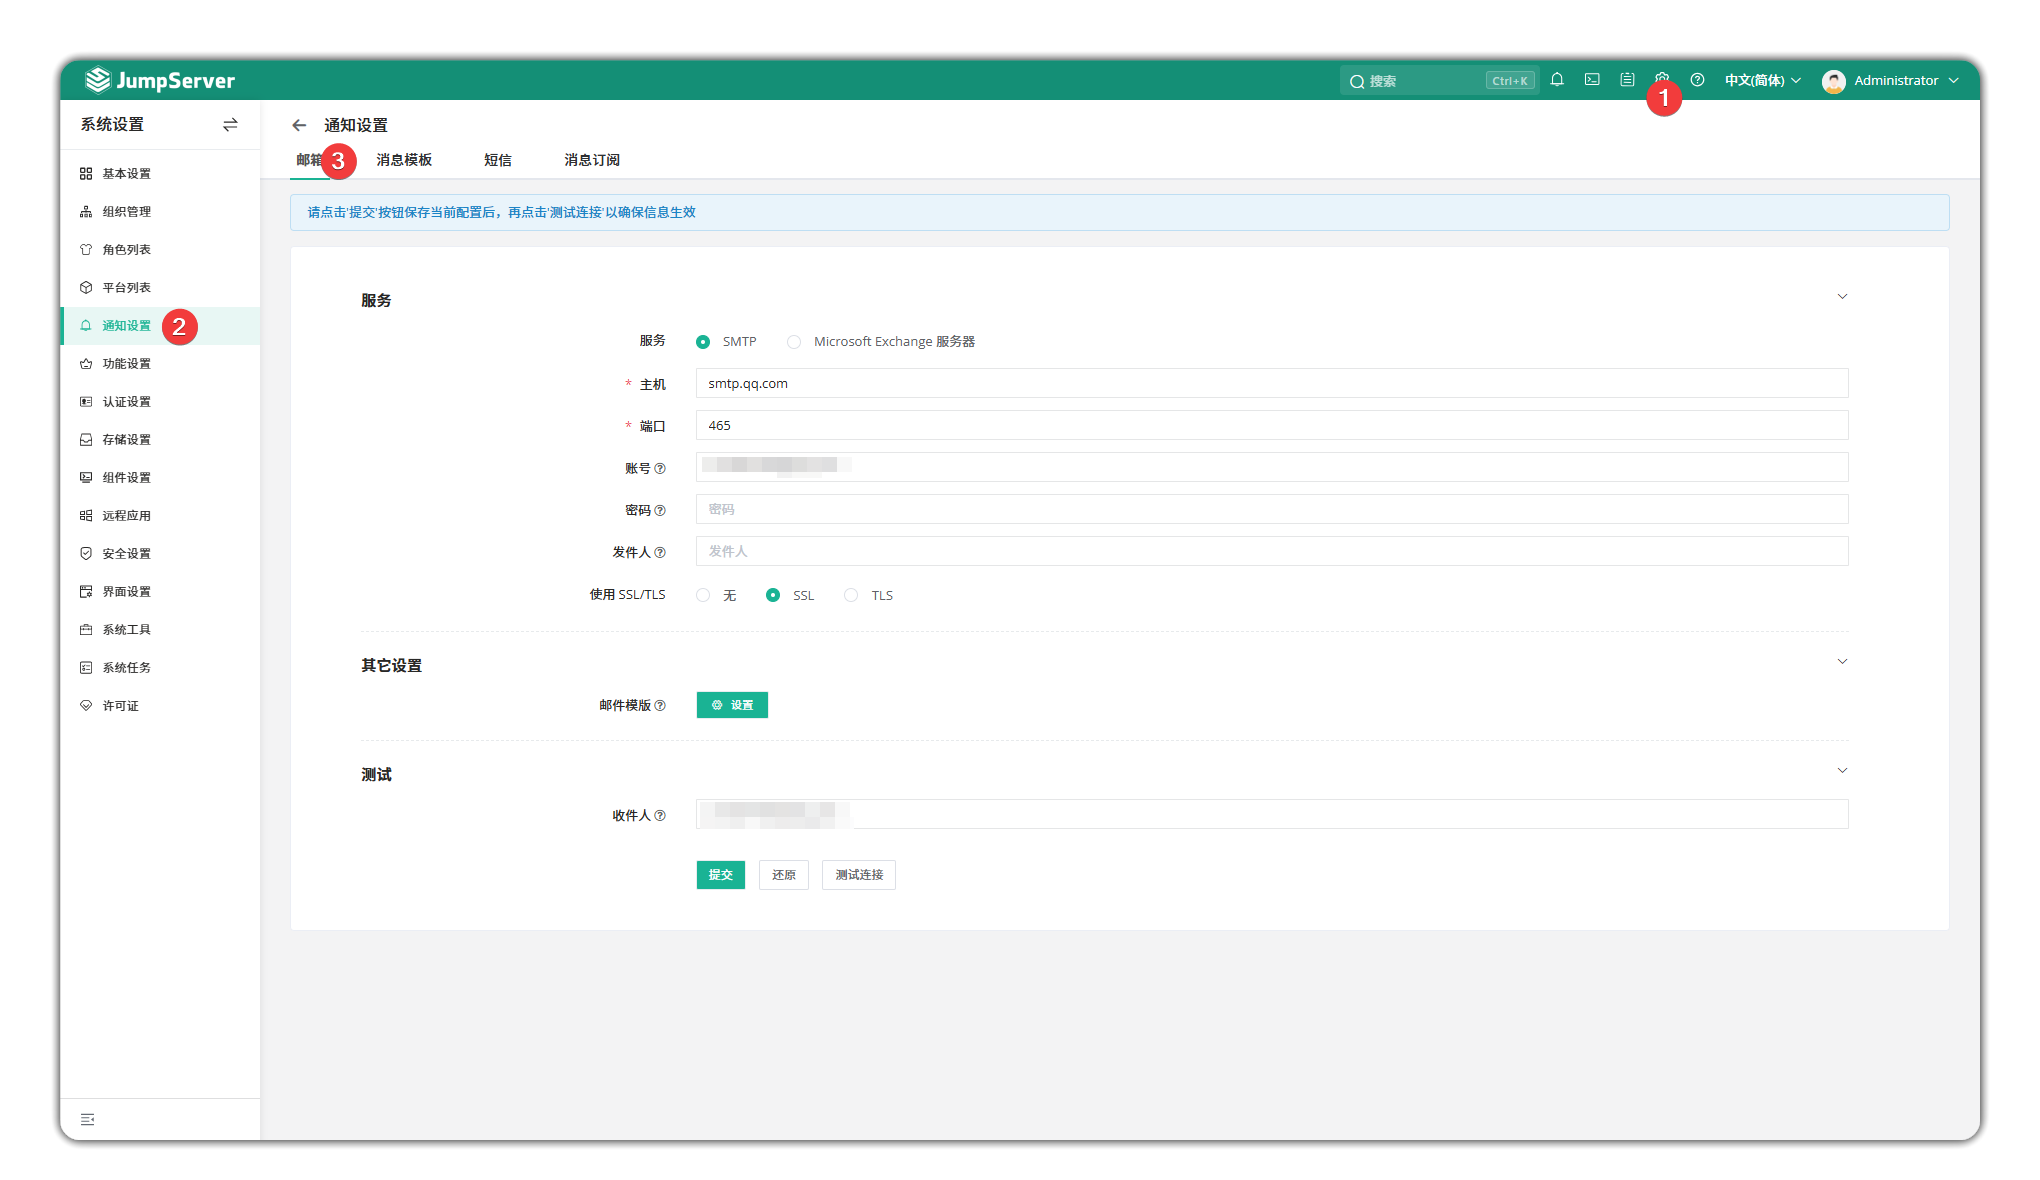Click the sidebar switch arrows icon next to 系统设置
This screenshot has height=1180, width=2040.
230,125
